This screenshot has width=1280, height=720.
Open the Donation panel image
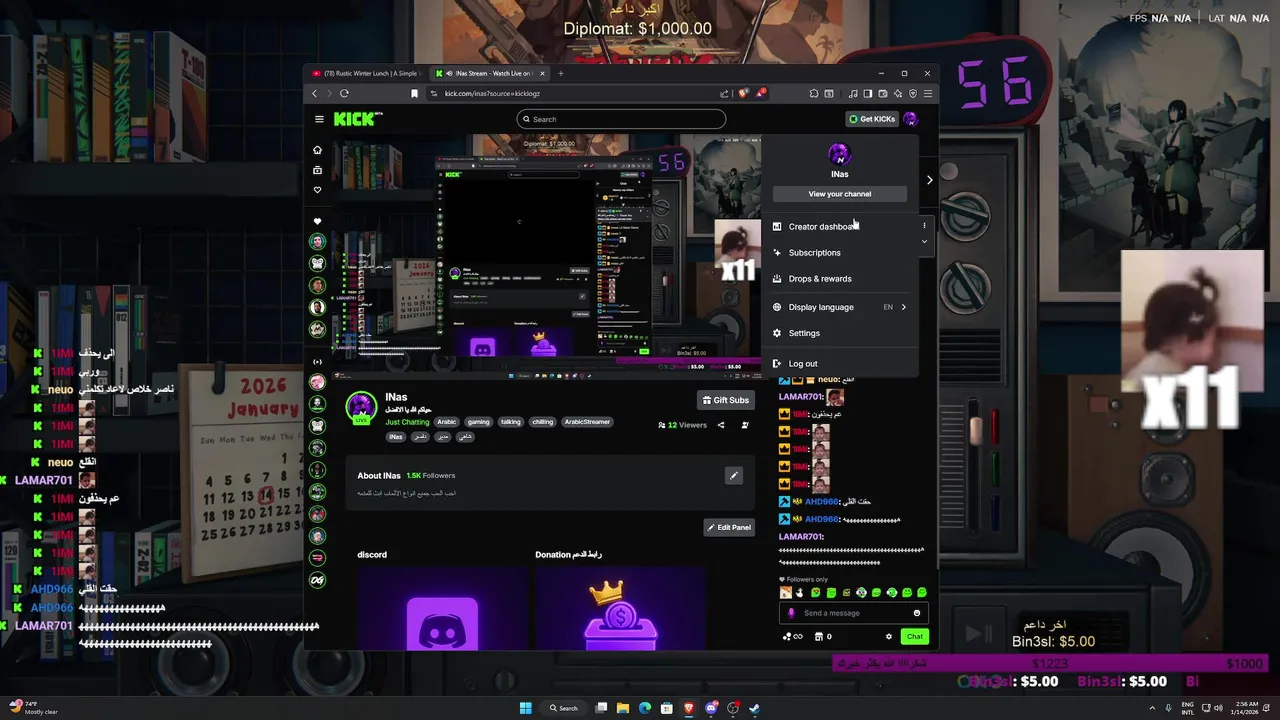pyautogui.click(x=621, y=607)
